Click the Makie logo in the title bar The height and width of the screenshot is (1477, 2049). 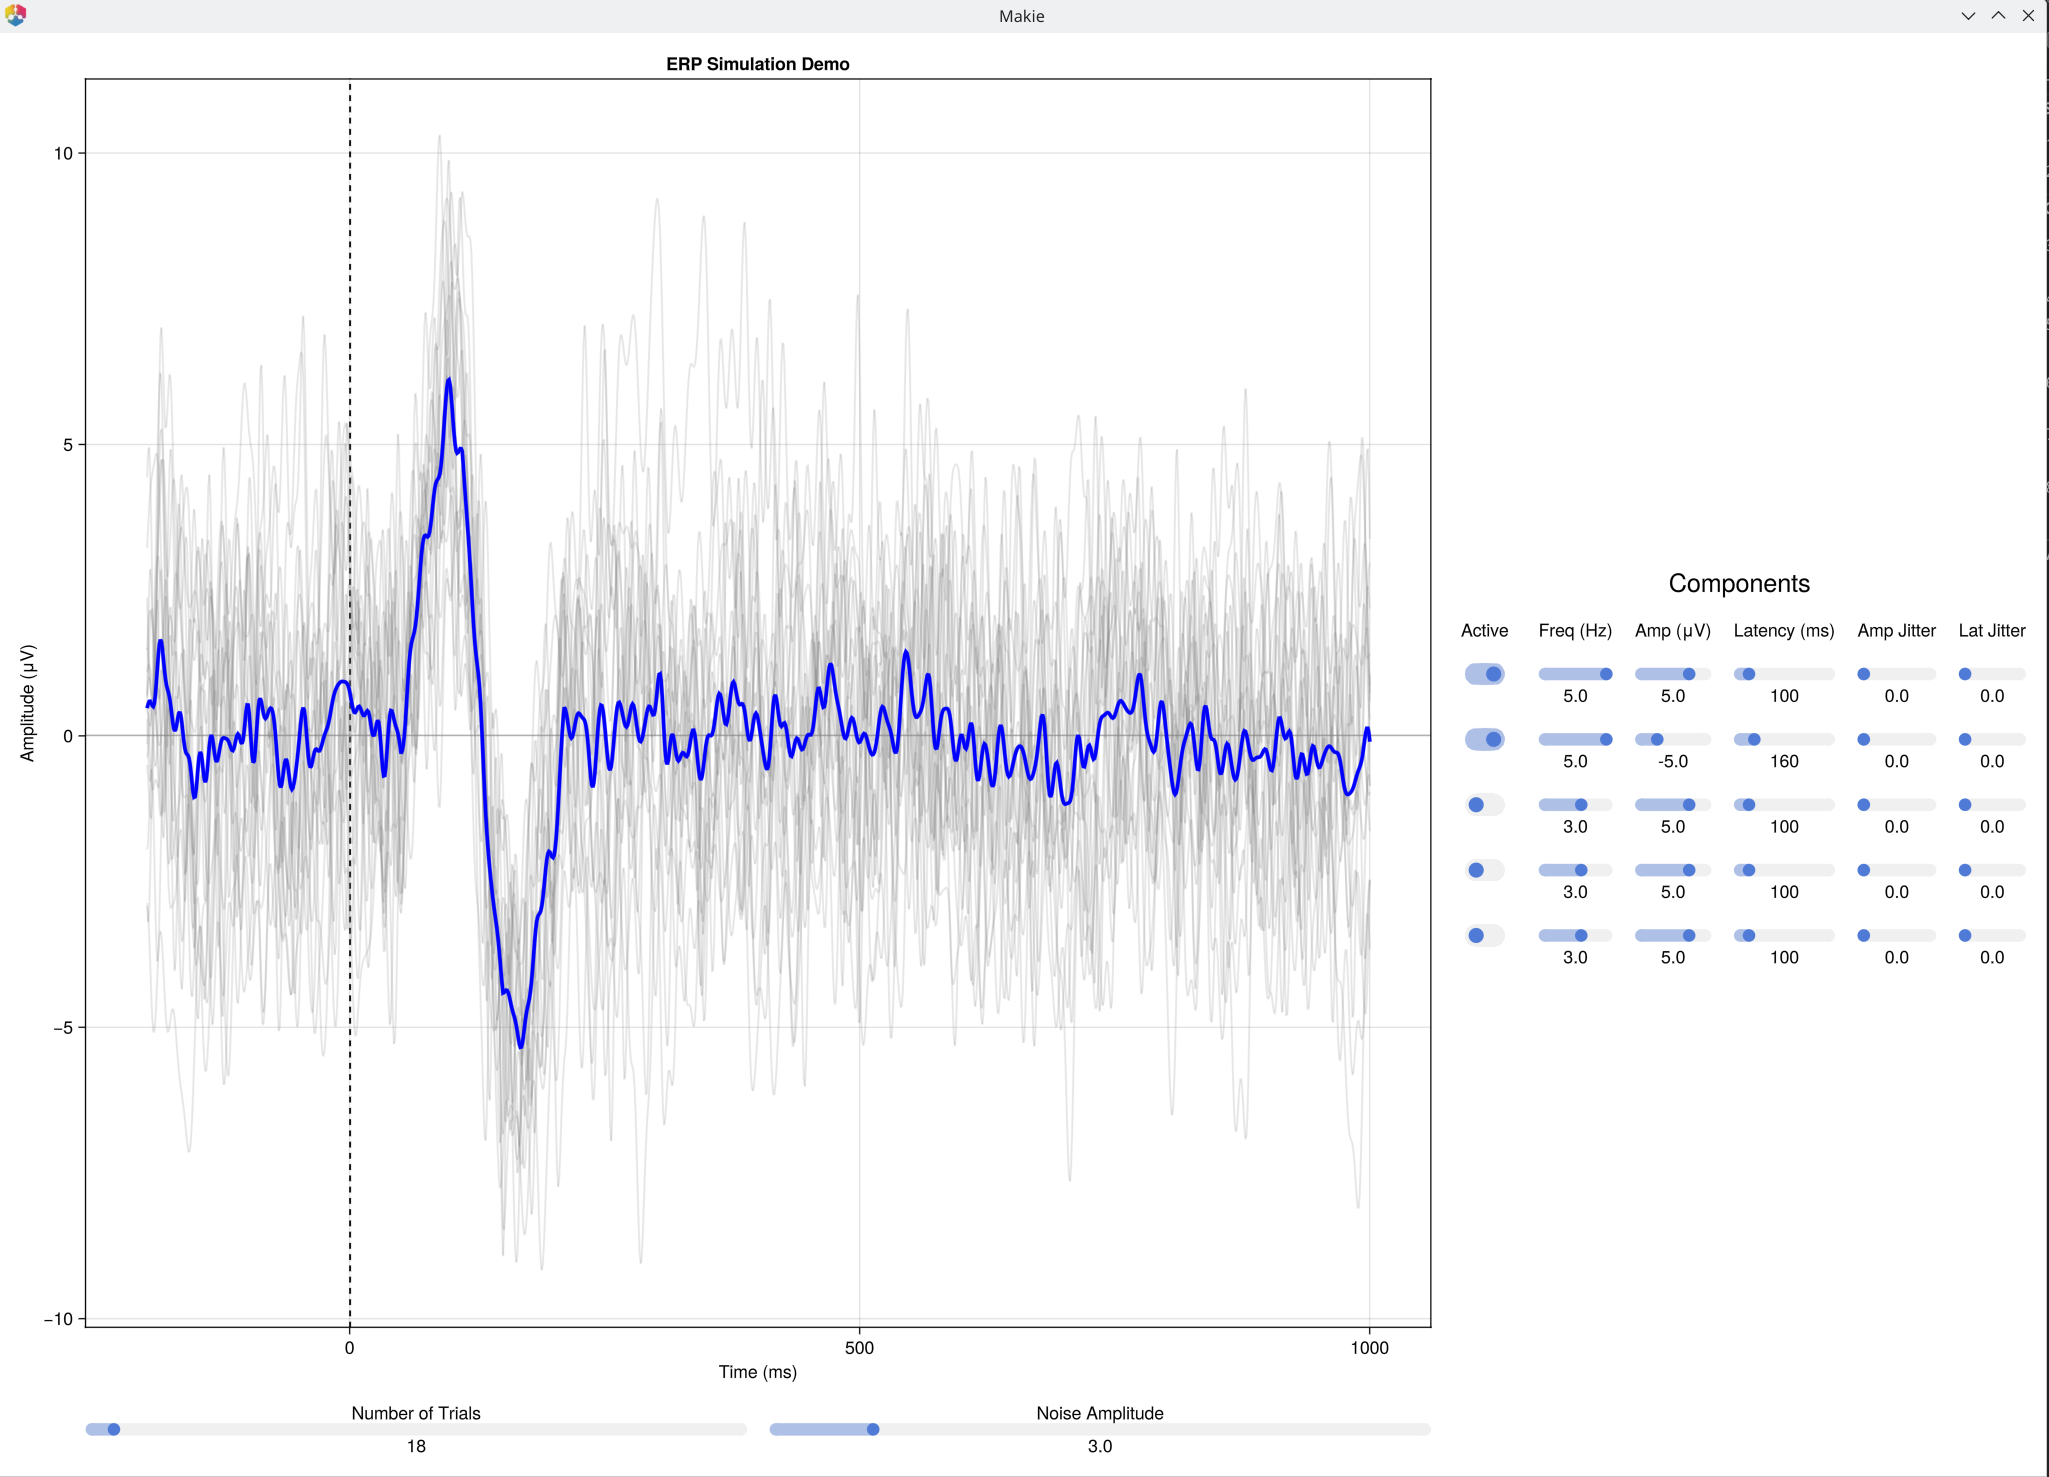pyautogui.click(x=16, y=15)
